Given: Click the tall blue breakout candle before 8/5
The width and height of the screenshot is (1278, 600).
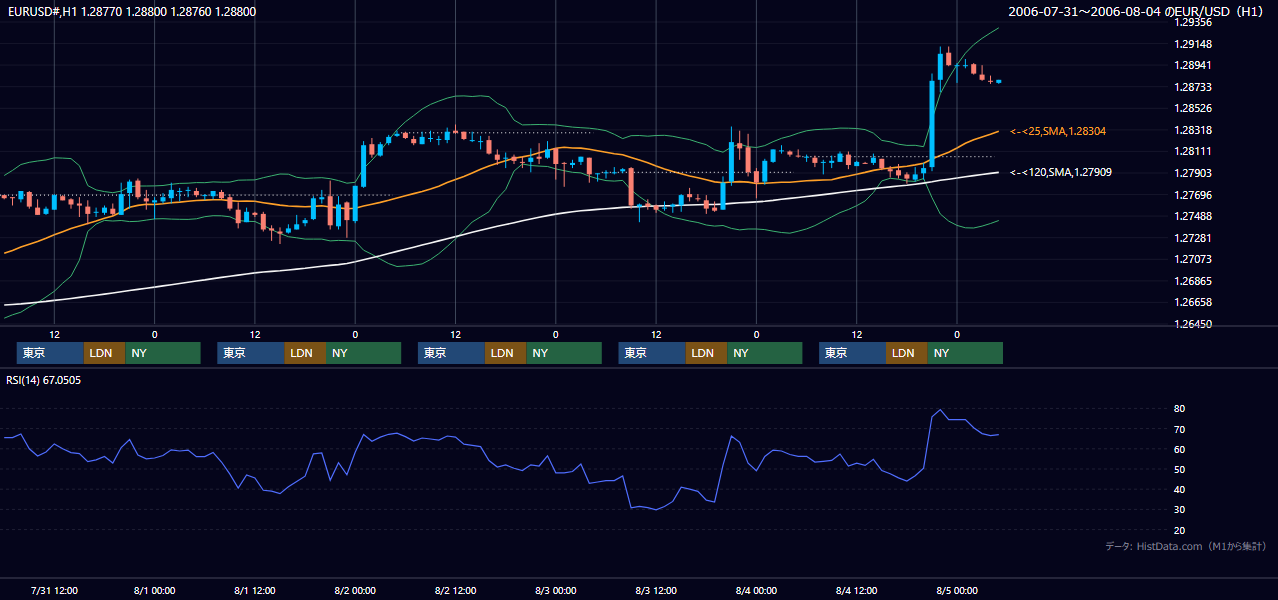Looking at the screenshot, I should coord(932,122).
